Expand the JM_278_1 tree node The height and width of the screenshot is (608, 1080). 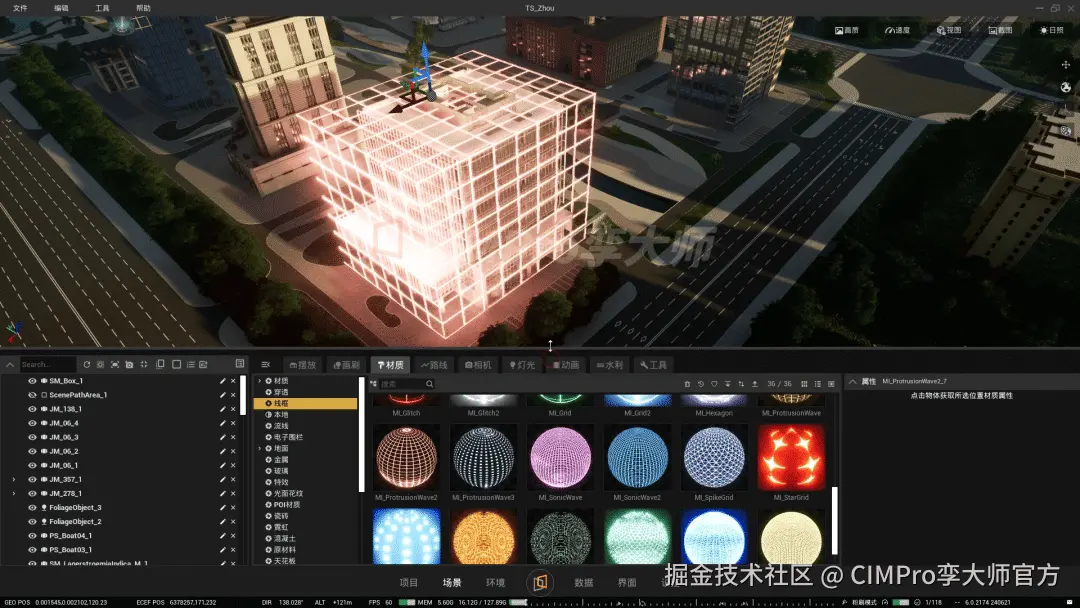click(x=14, y=494)
